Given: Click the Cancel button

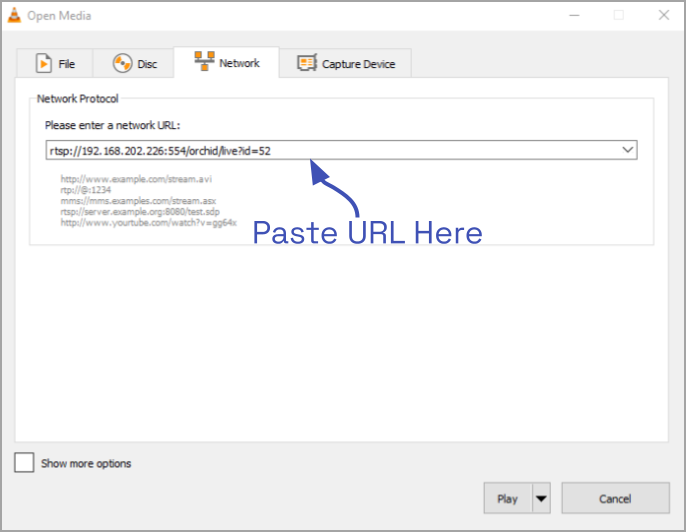Looking at the screenshot, I should point(615,498).
